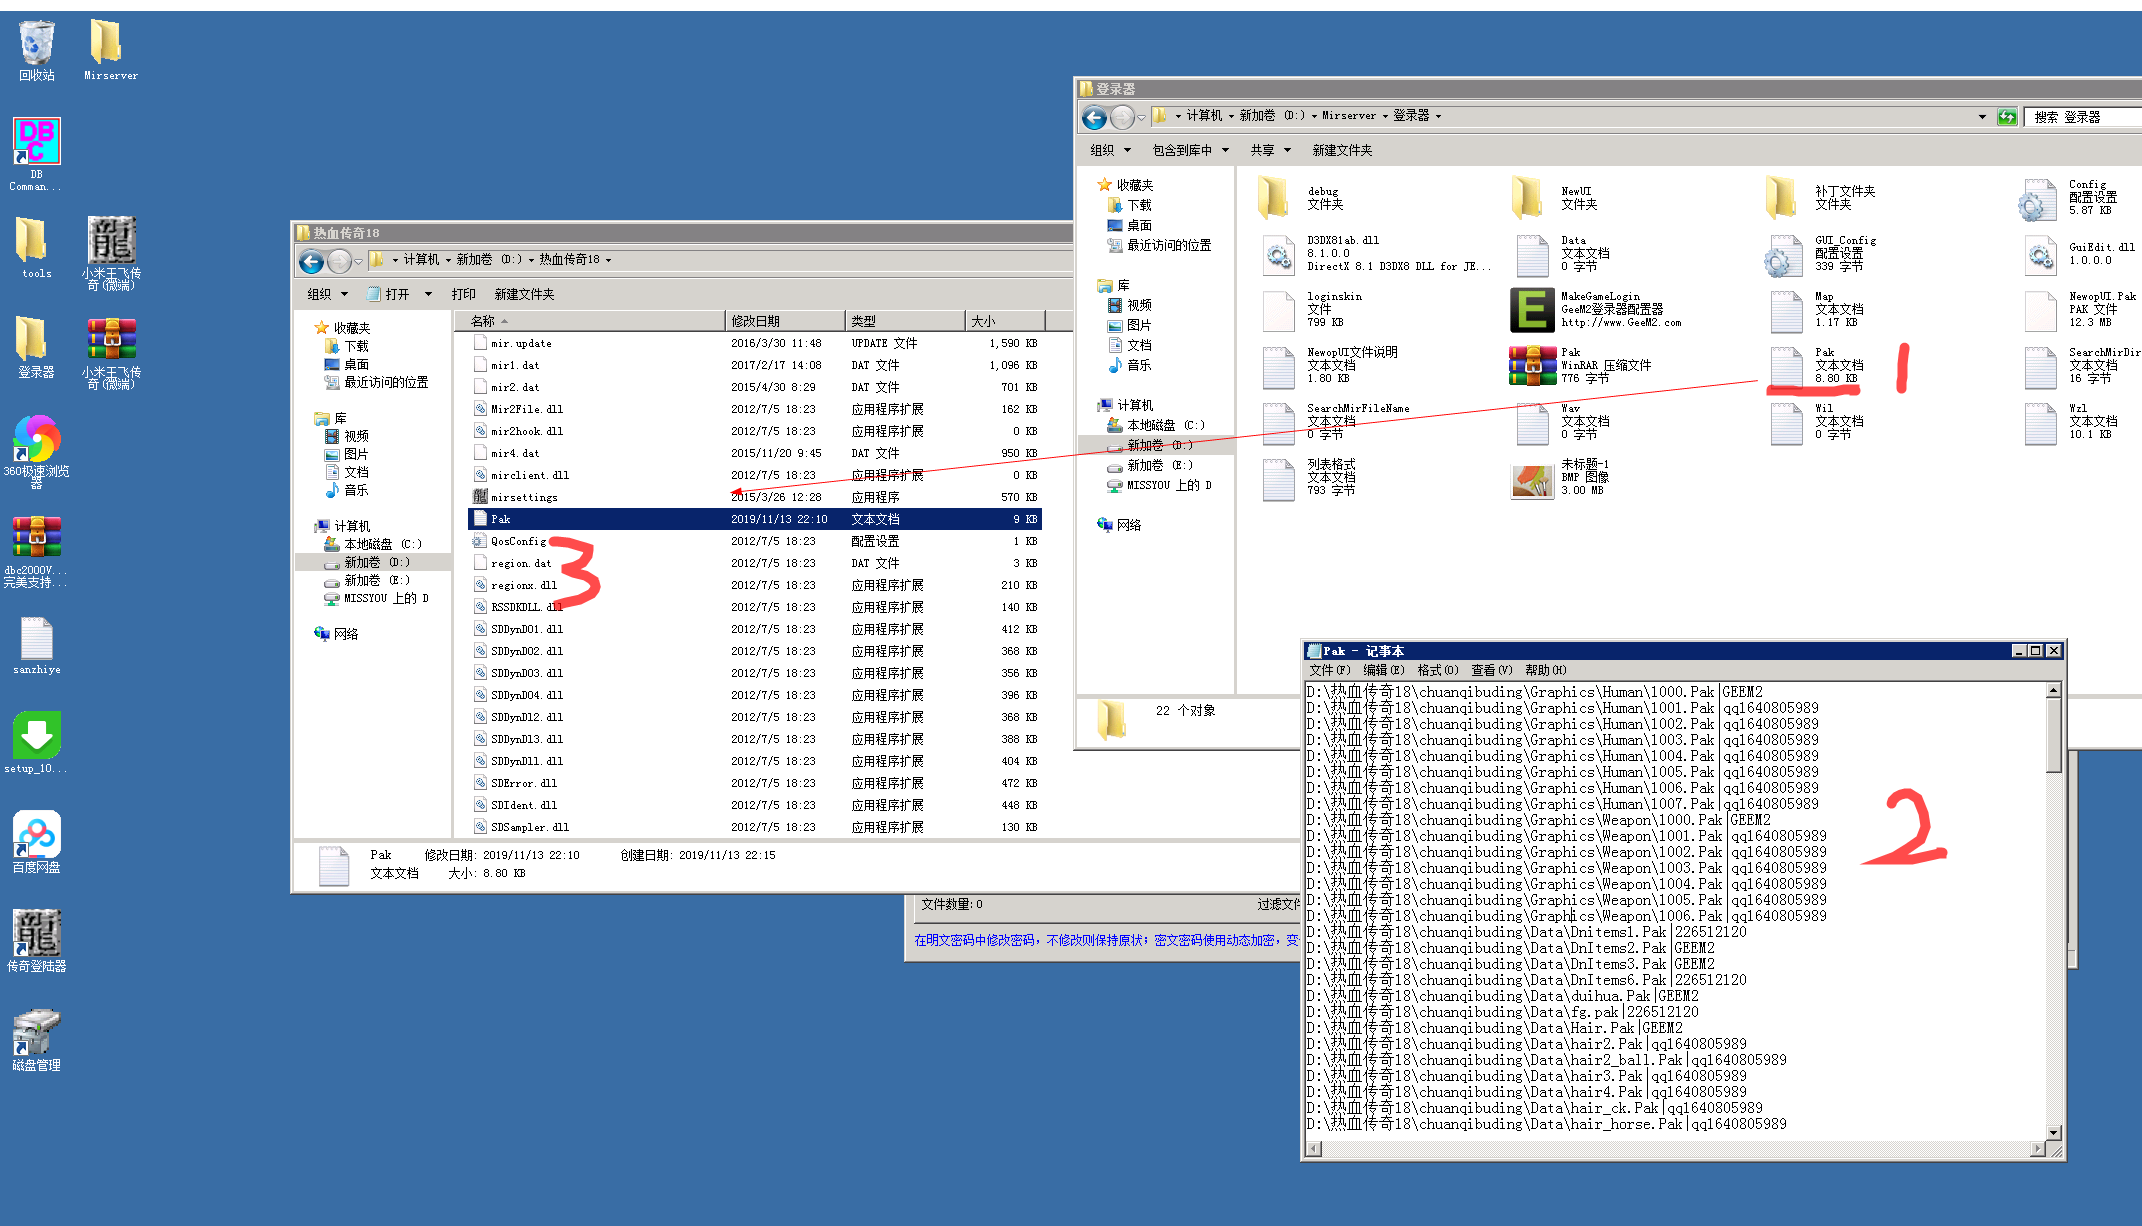Launch the DB Commander desktop shortcut

pyautogui.click(x=37, y=153)
